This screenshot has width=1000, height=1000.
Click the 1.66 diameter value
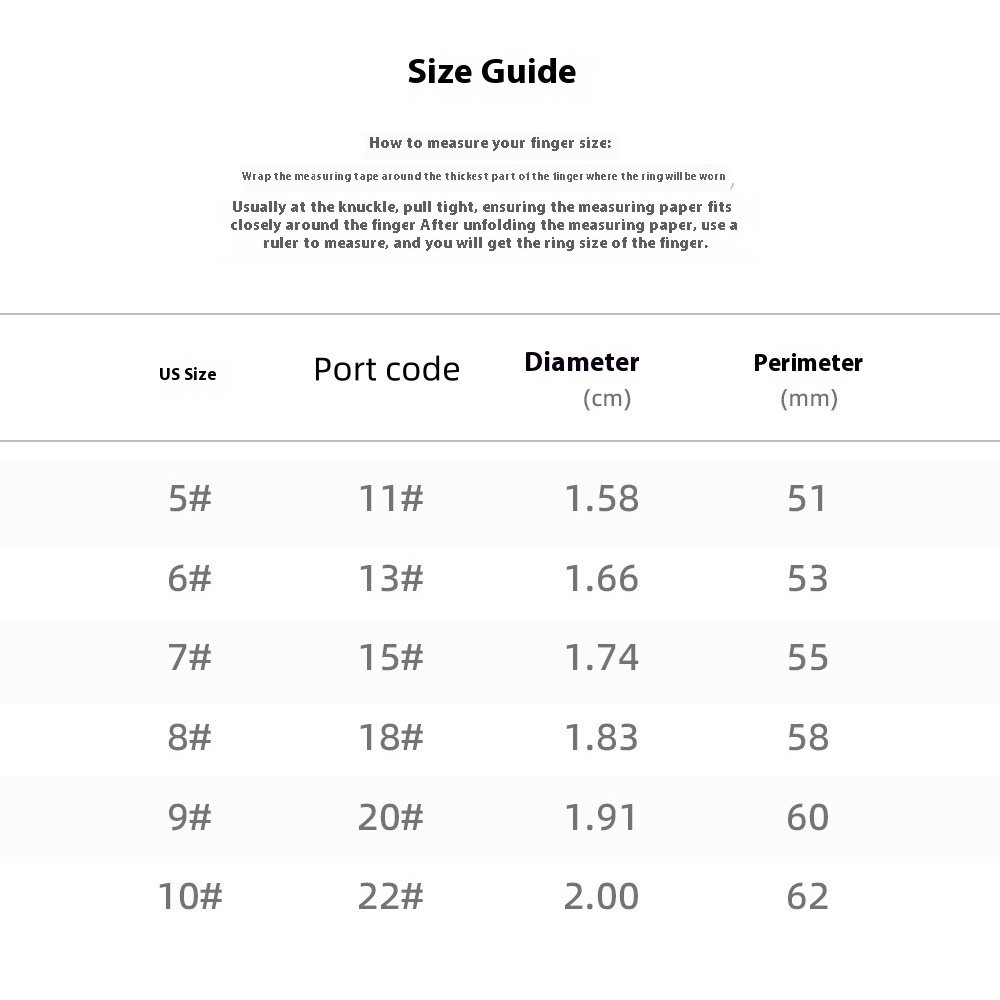[601, 578]
